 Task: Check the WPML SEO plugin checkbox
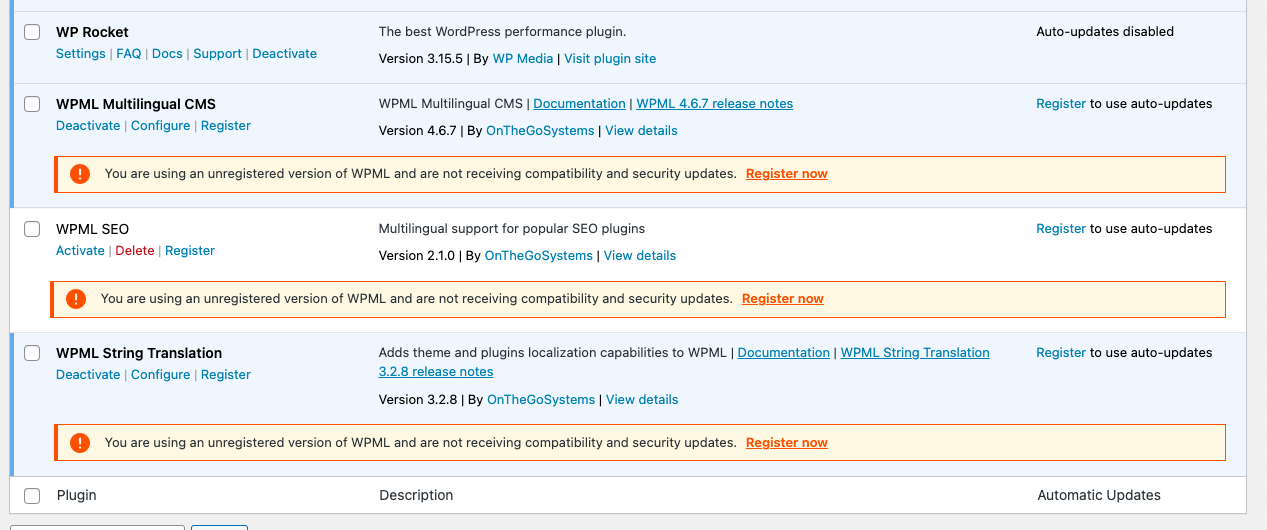tap(32, 229)
